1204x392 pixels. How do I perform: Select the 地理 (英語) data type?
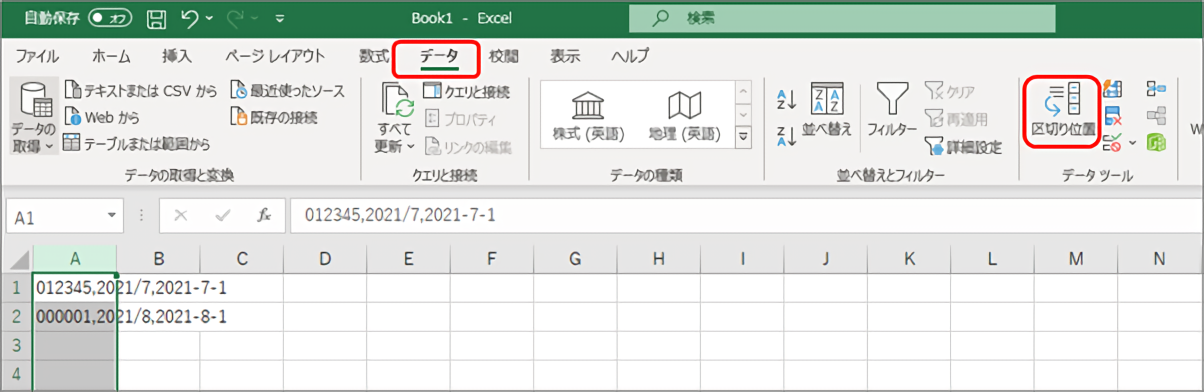(684, 115)
